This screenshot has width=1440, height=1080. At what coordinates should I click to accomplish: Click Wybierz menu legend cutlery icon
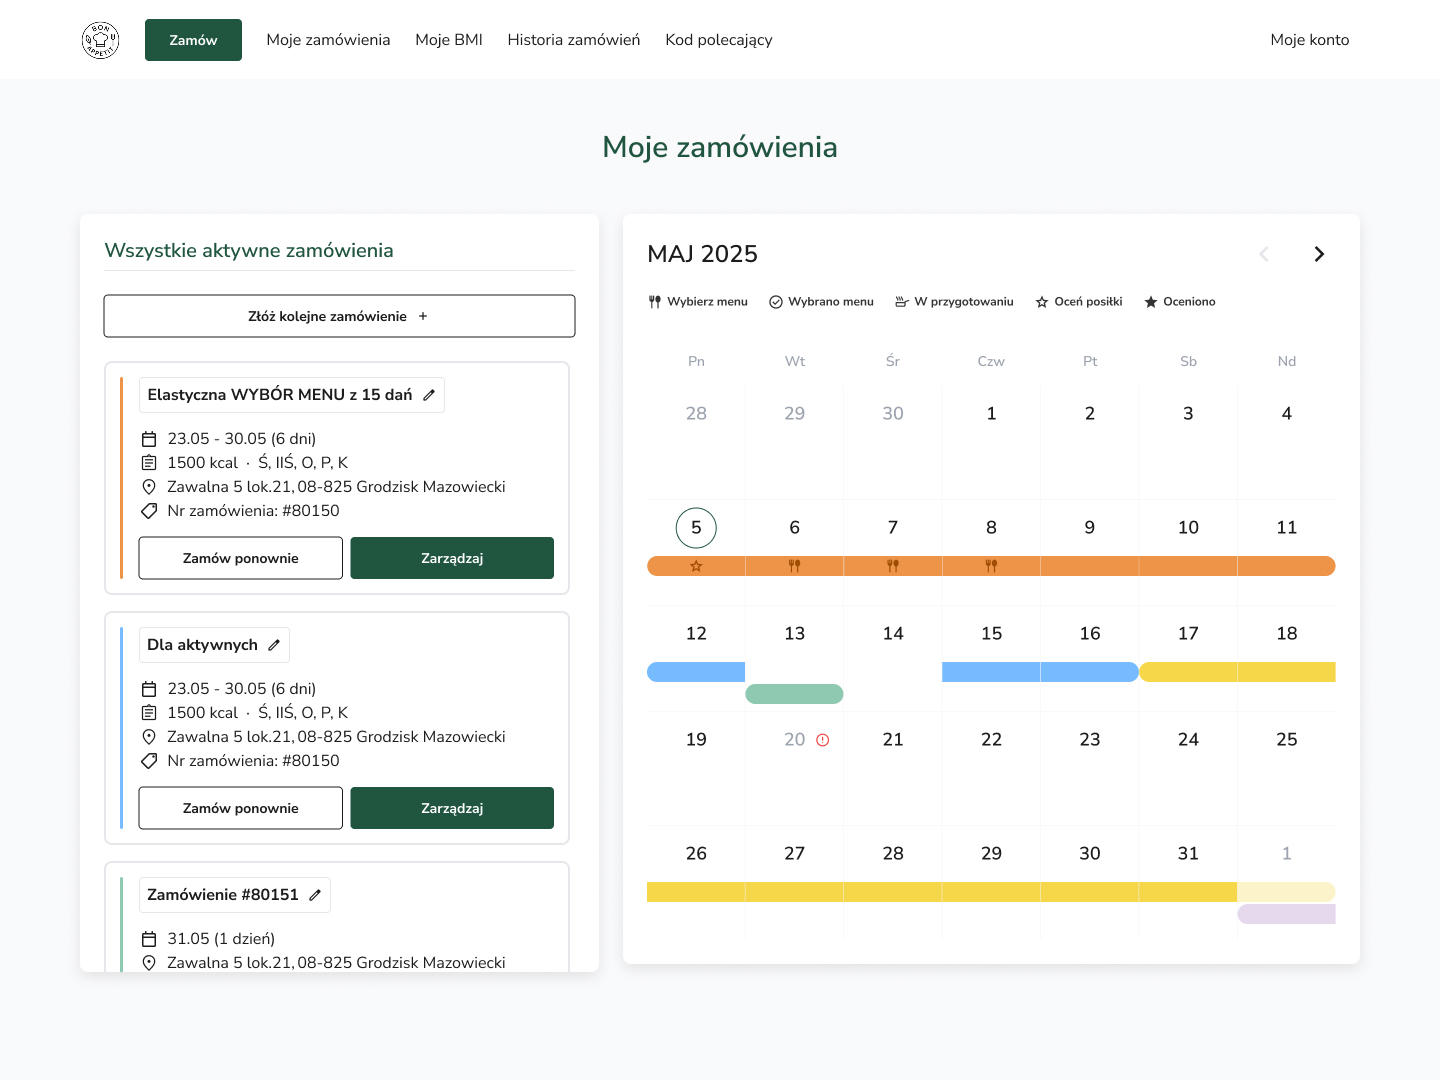(655, 302)
